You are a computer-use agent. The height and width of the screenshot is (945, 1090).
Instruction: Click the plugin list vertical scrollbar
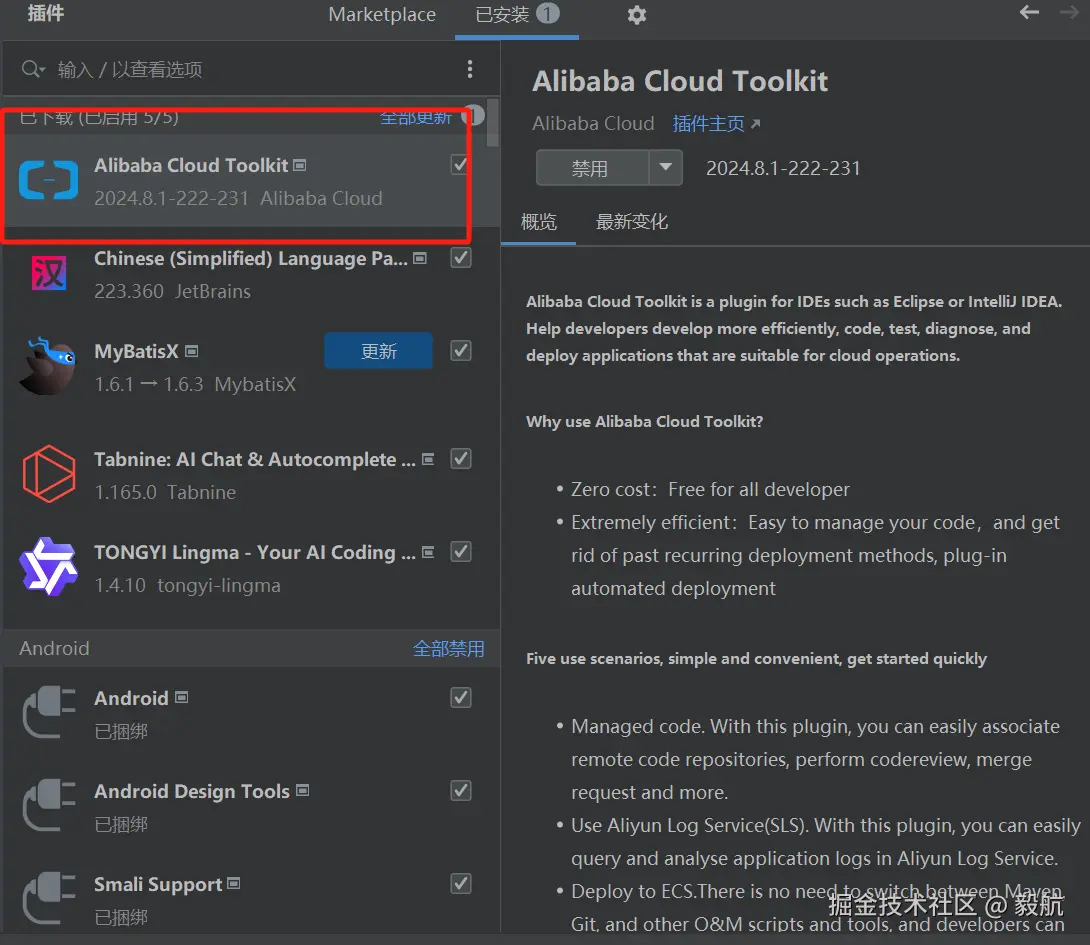click(493, 123)
